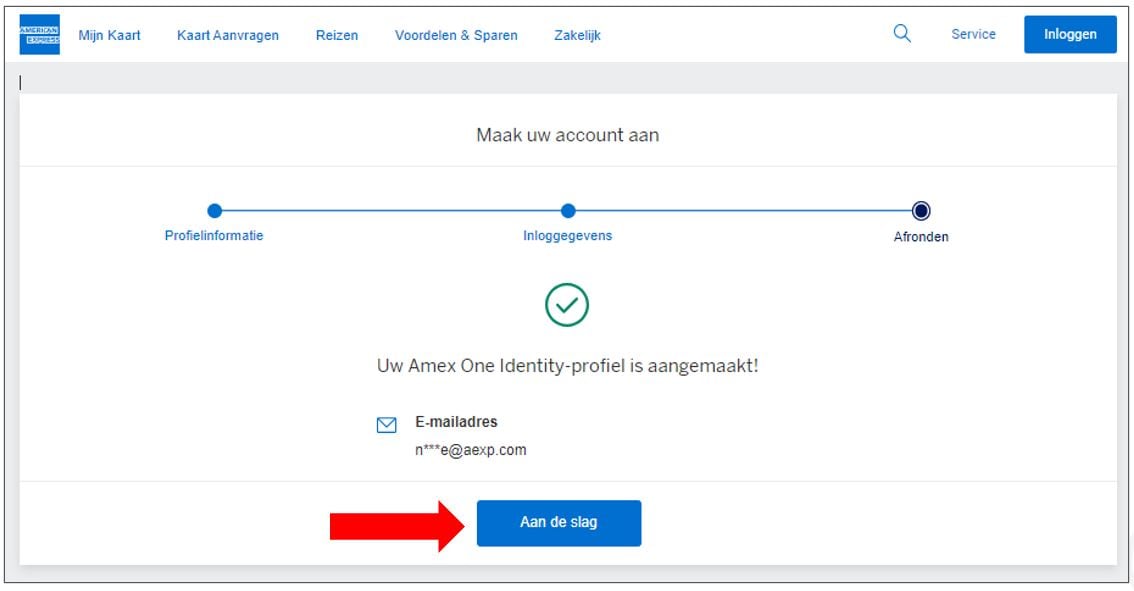Open Voordelen & Sparen menu
The image size is (1134, 591).
(456, 35)
